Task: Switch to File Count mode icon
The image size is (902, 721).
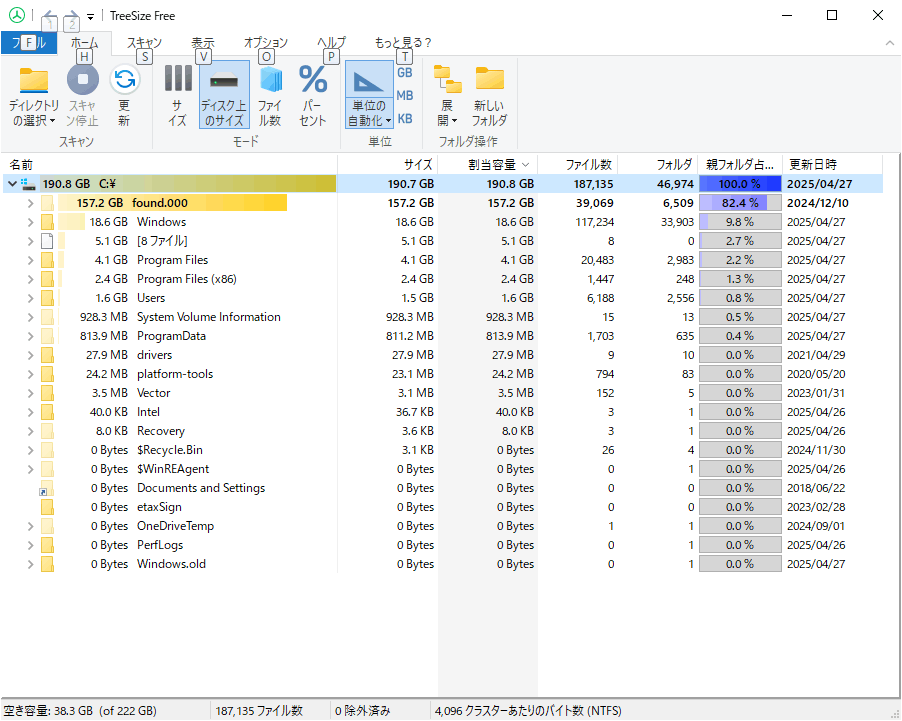Action: pos(269,79)
